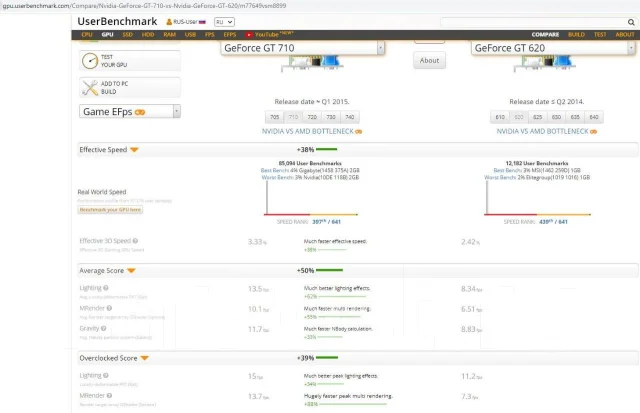Click the help icon next to Overclocked MRender
640x413 pixels.
(109, 395)
